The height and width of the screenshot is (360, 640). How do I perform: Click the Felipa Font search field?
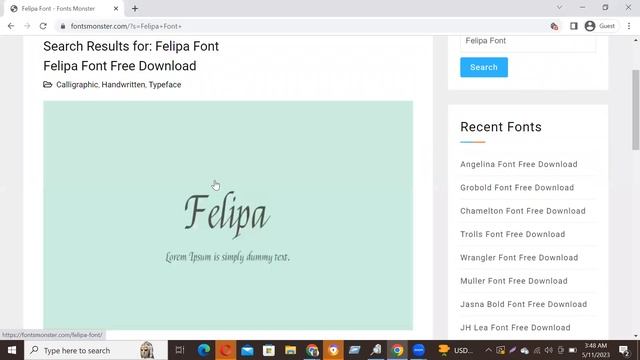[528, 41]
